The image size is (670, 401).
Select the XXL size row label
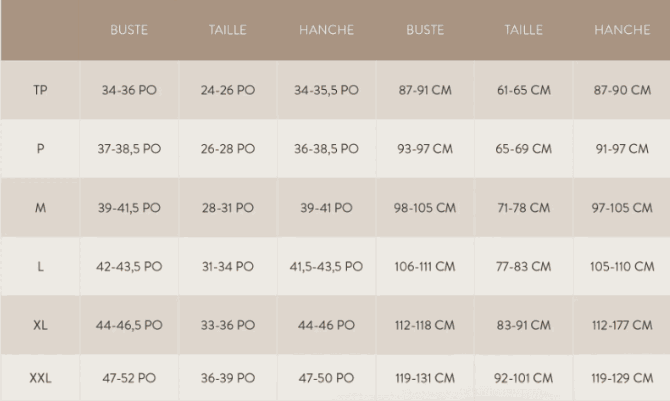coord(40,378)
